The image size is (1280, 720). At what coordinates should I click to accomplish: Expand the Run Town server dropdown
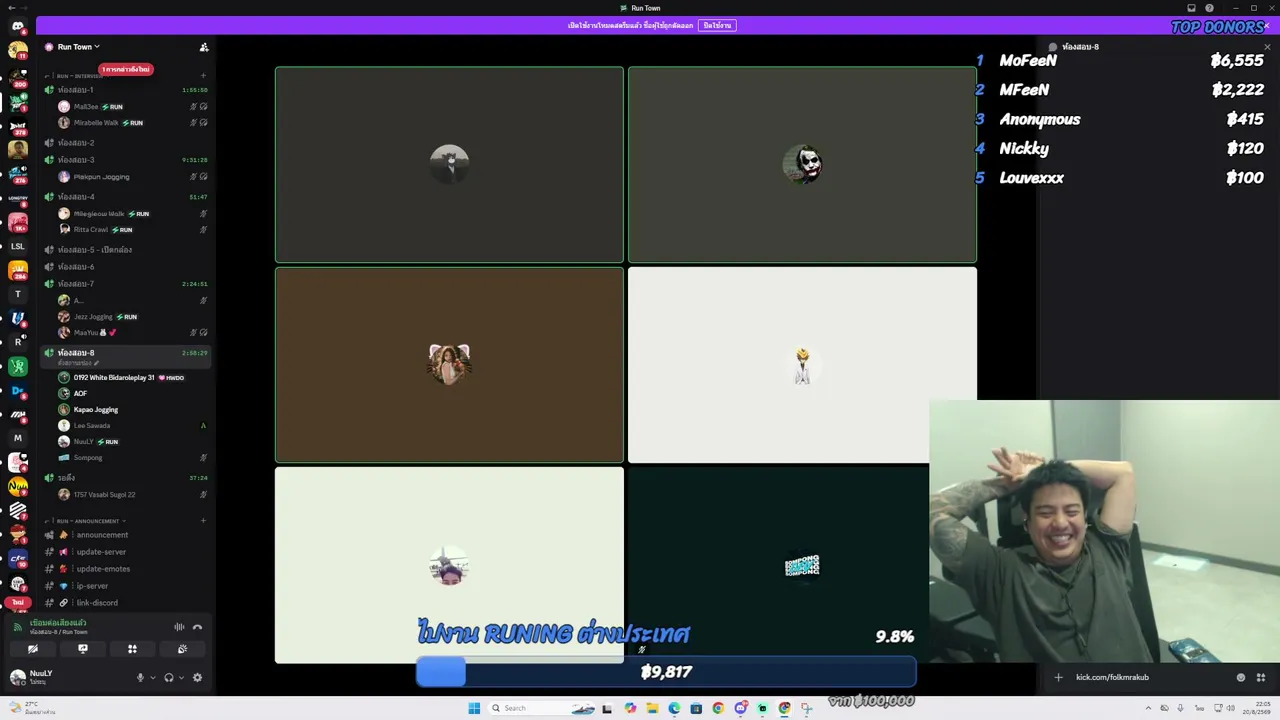(x=78, y=47)
